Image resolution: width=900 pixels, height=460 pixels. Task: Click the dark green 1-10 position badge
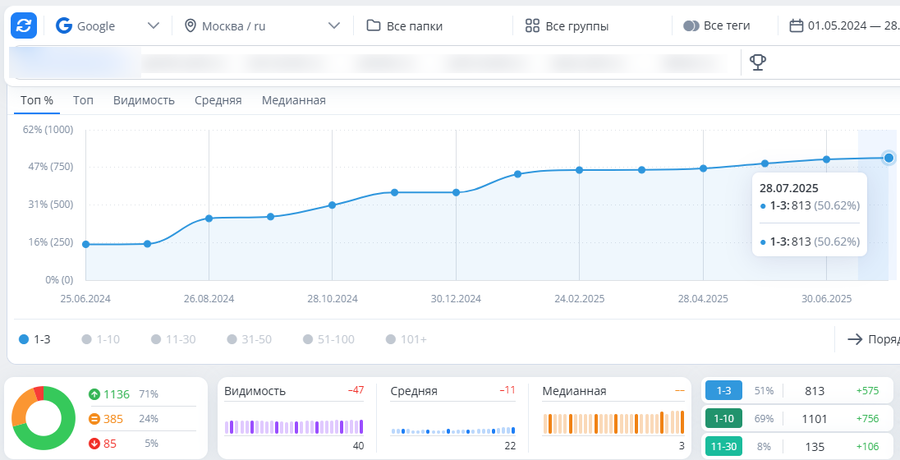(x=722, y=419)
